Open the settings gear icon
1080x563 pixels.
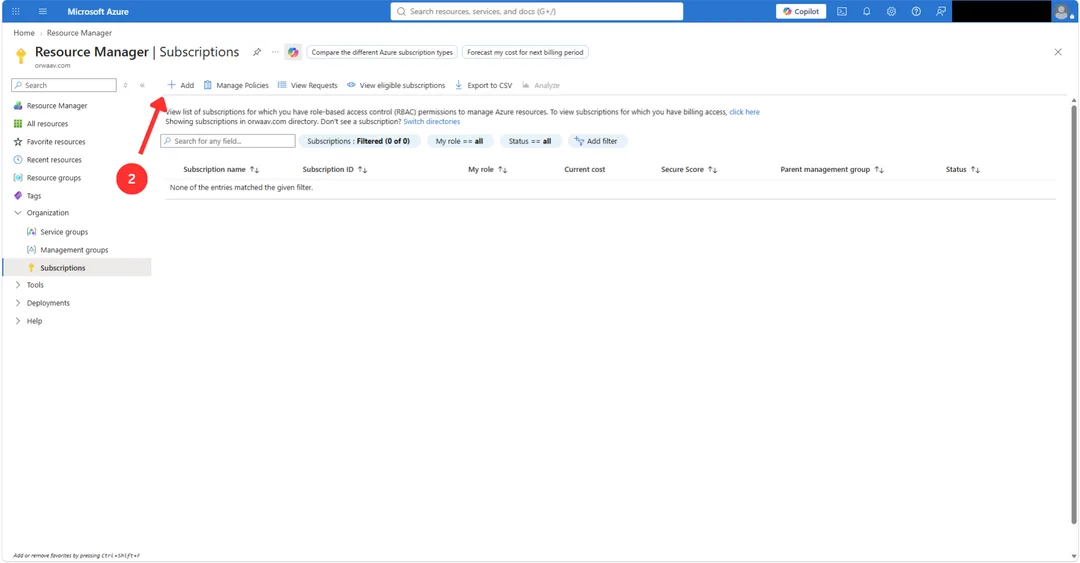point(891,12)
